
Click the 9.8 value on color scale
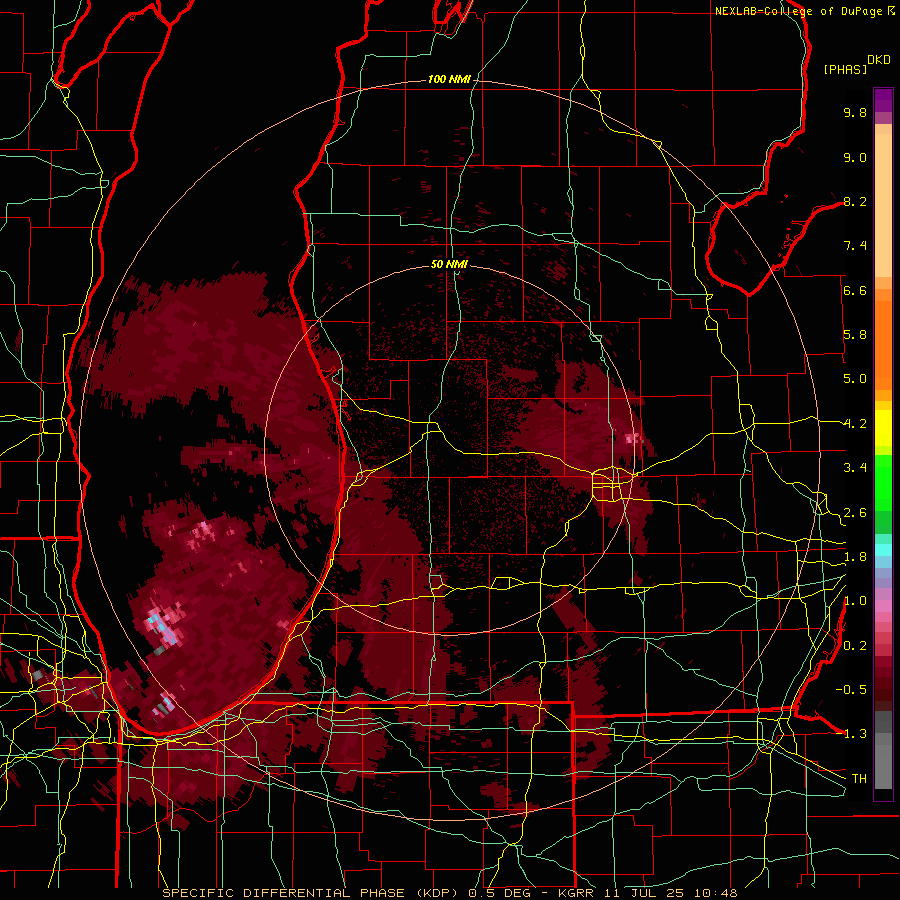click(855, 112)
